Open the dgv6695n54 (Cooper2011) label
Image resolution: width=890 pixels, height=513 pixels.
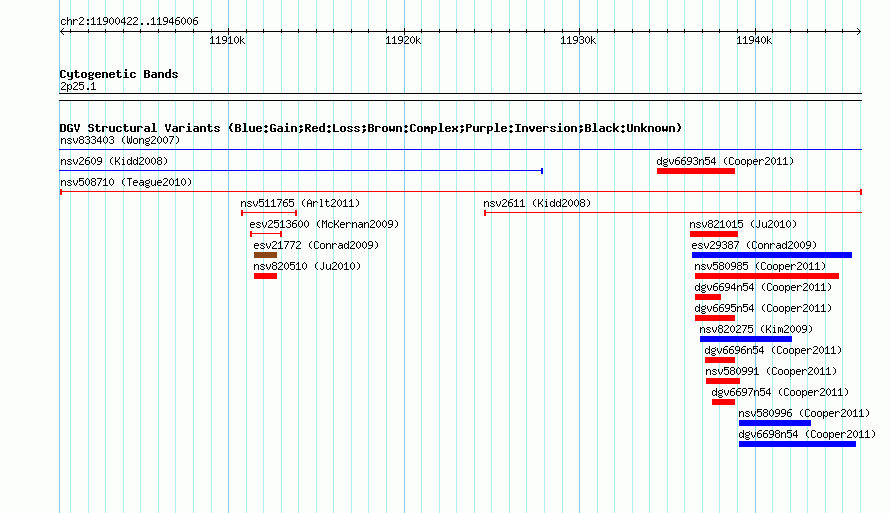(763, 308)
